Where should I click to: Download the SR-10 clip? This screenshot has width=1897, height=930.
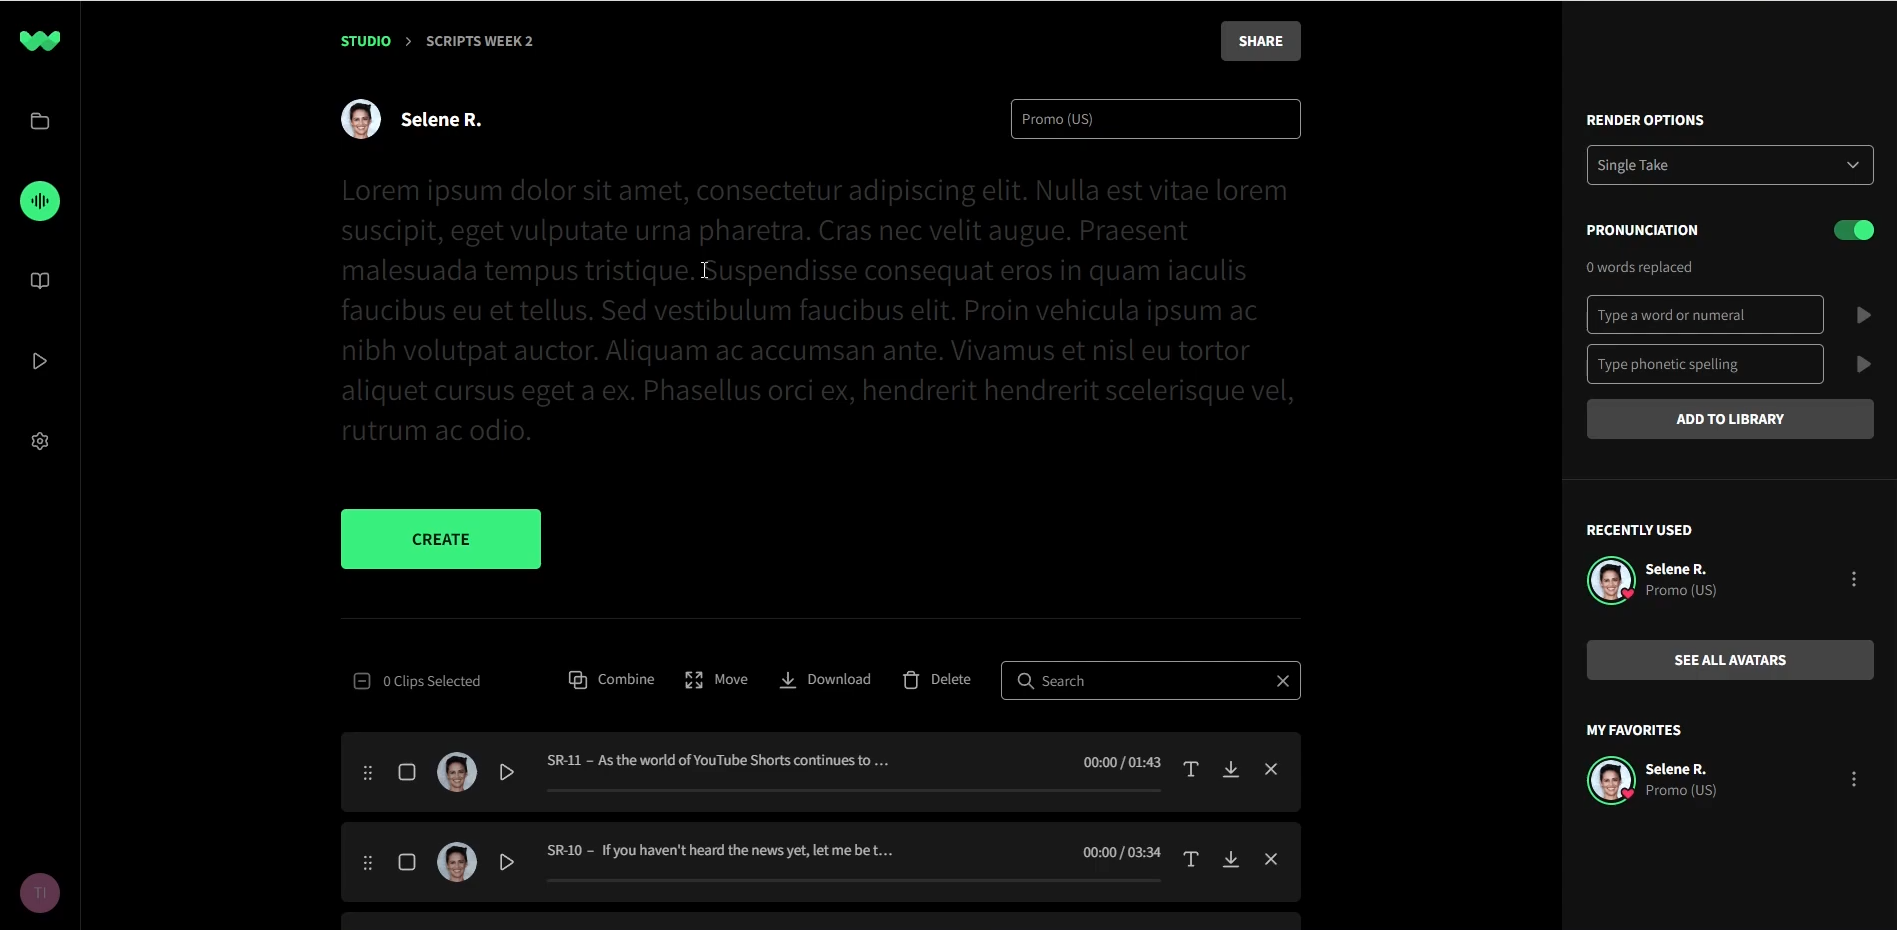[1230, 859]
